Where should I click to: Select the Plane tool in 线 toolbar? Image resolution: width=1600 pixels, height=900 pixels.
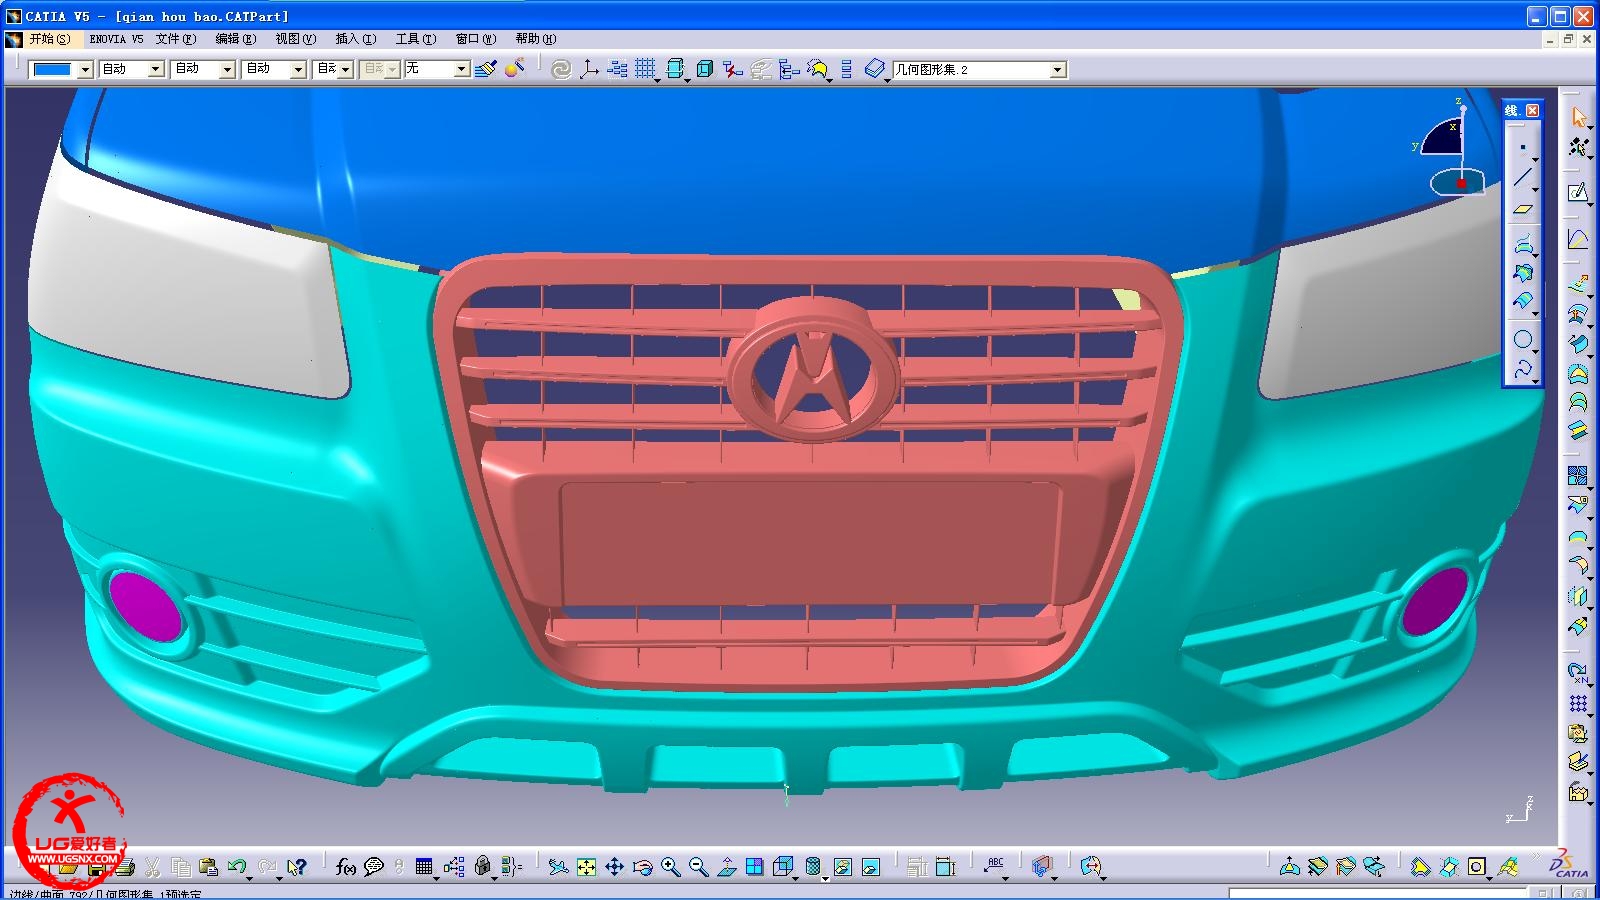(1523, 209)
